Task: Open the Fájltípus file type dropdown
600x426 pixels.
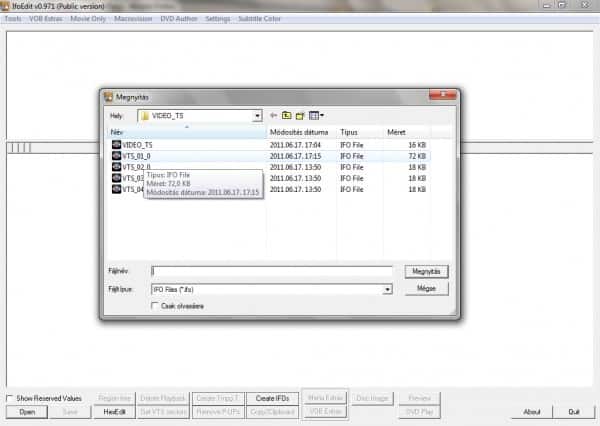Action: coord(387,289)
